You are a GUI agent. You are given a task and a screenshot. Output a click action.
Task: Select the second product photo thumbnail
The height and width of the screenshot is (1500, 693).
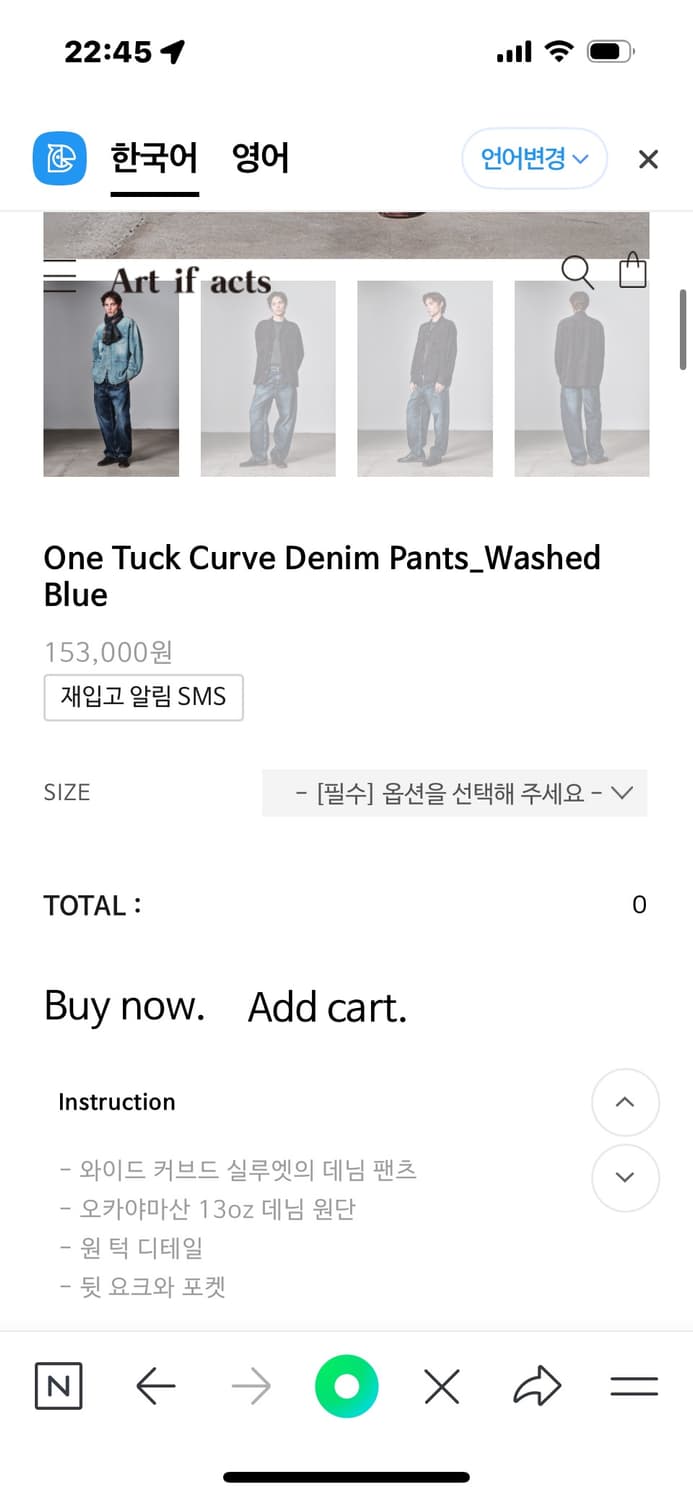click(268, 378)
